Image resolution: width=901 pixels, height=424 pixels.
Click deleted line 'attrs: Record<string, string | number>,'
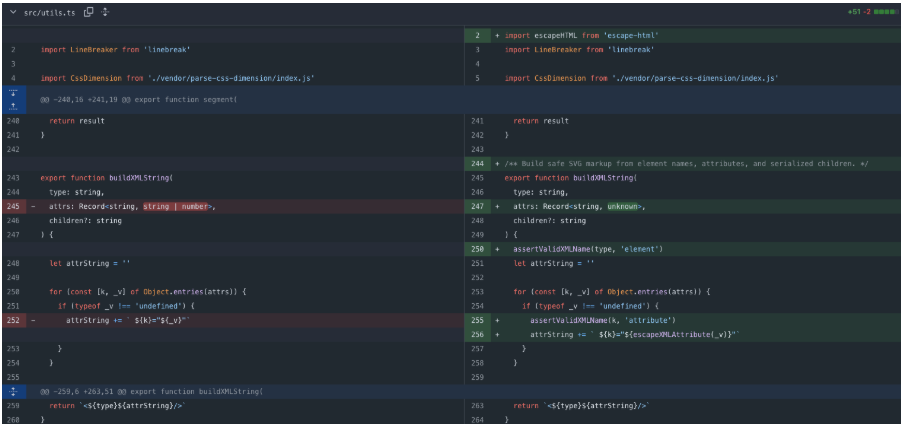233,206
